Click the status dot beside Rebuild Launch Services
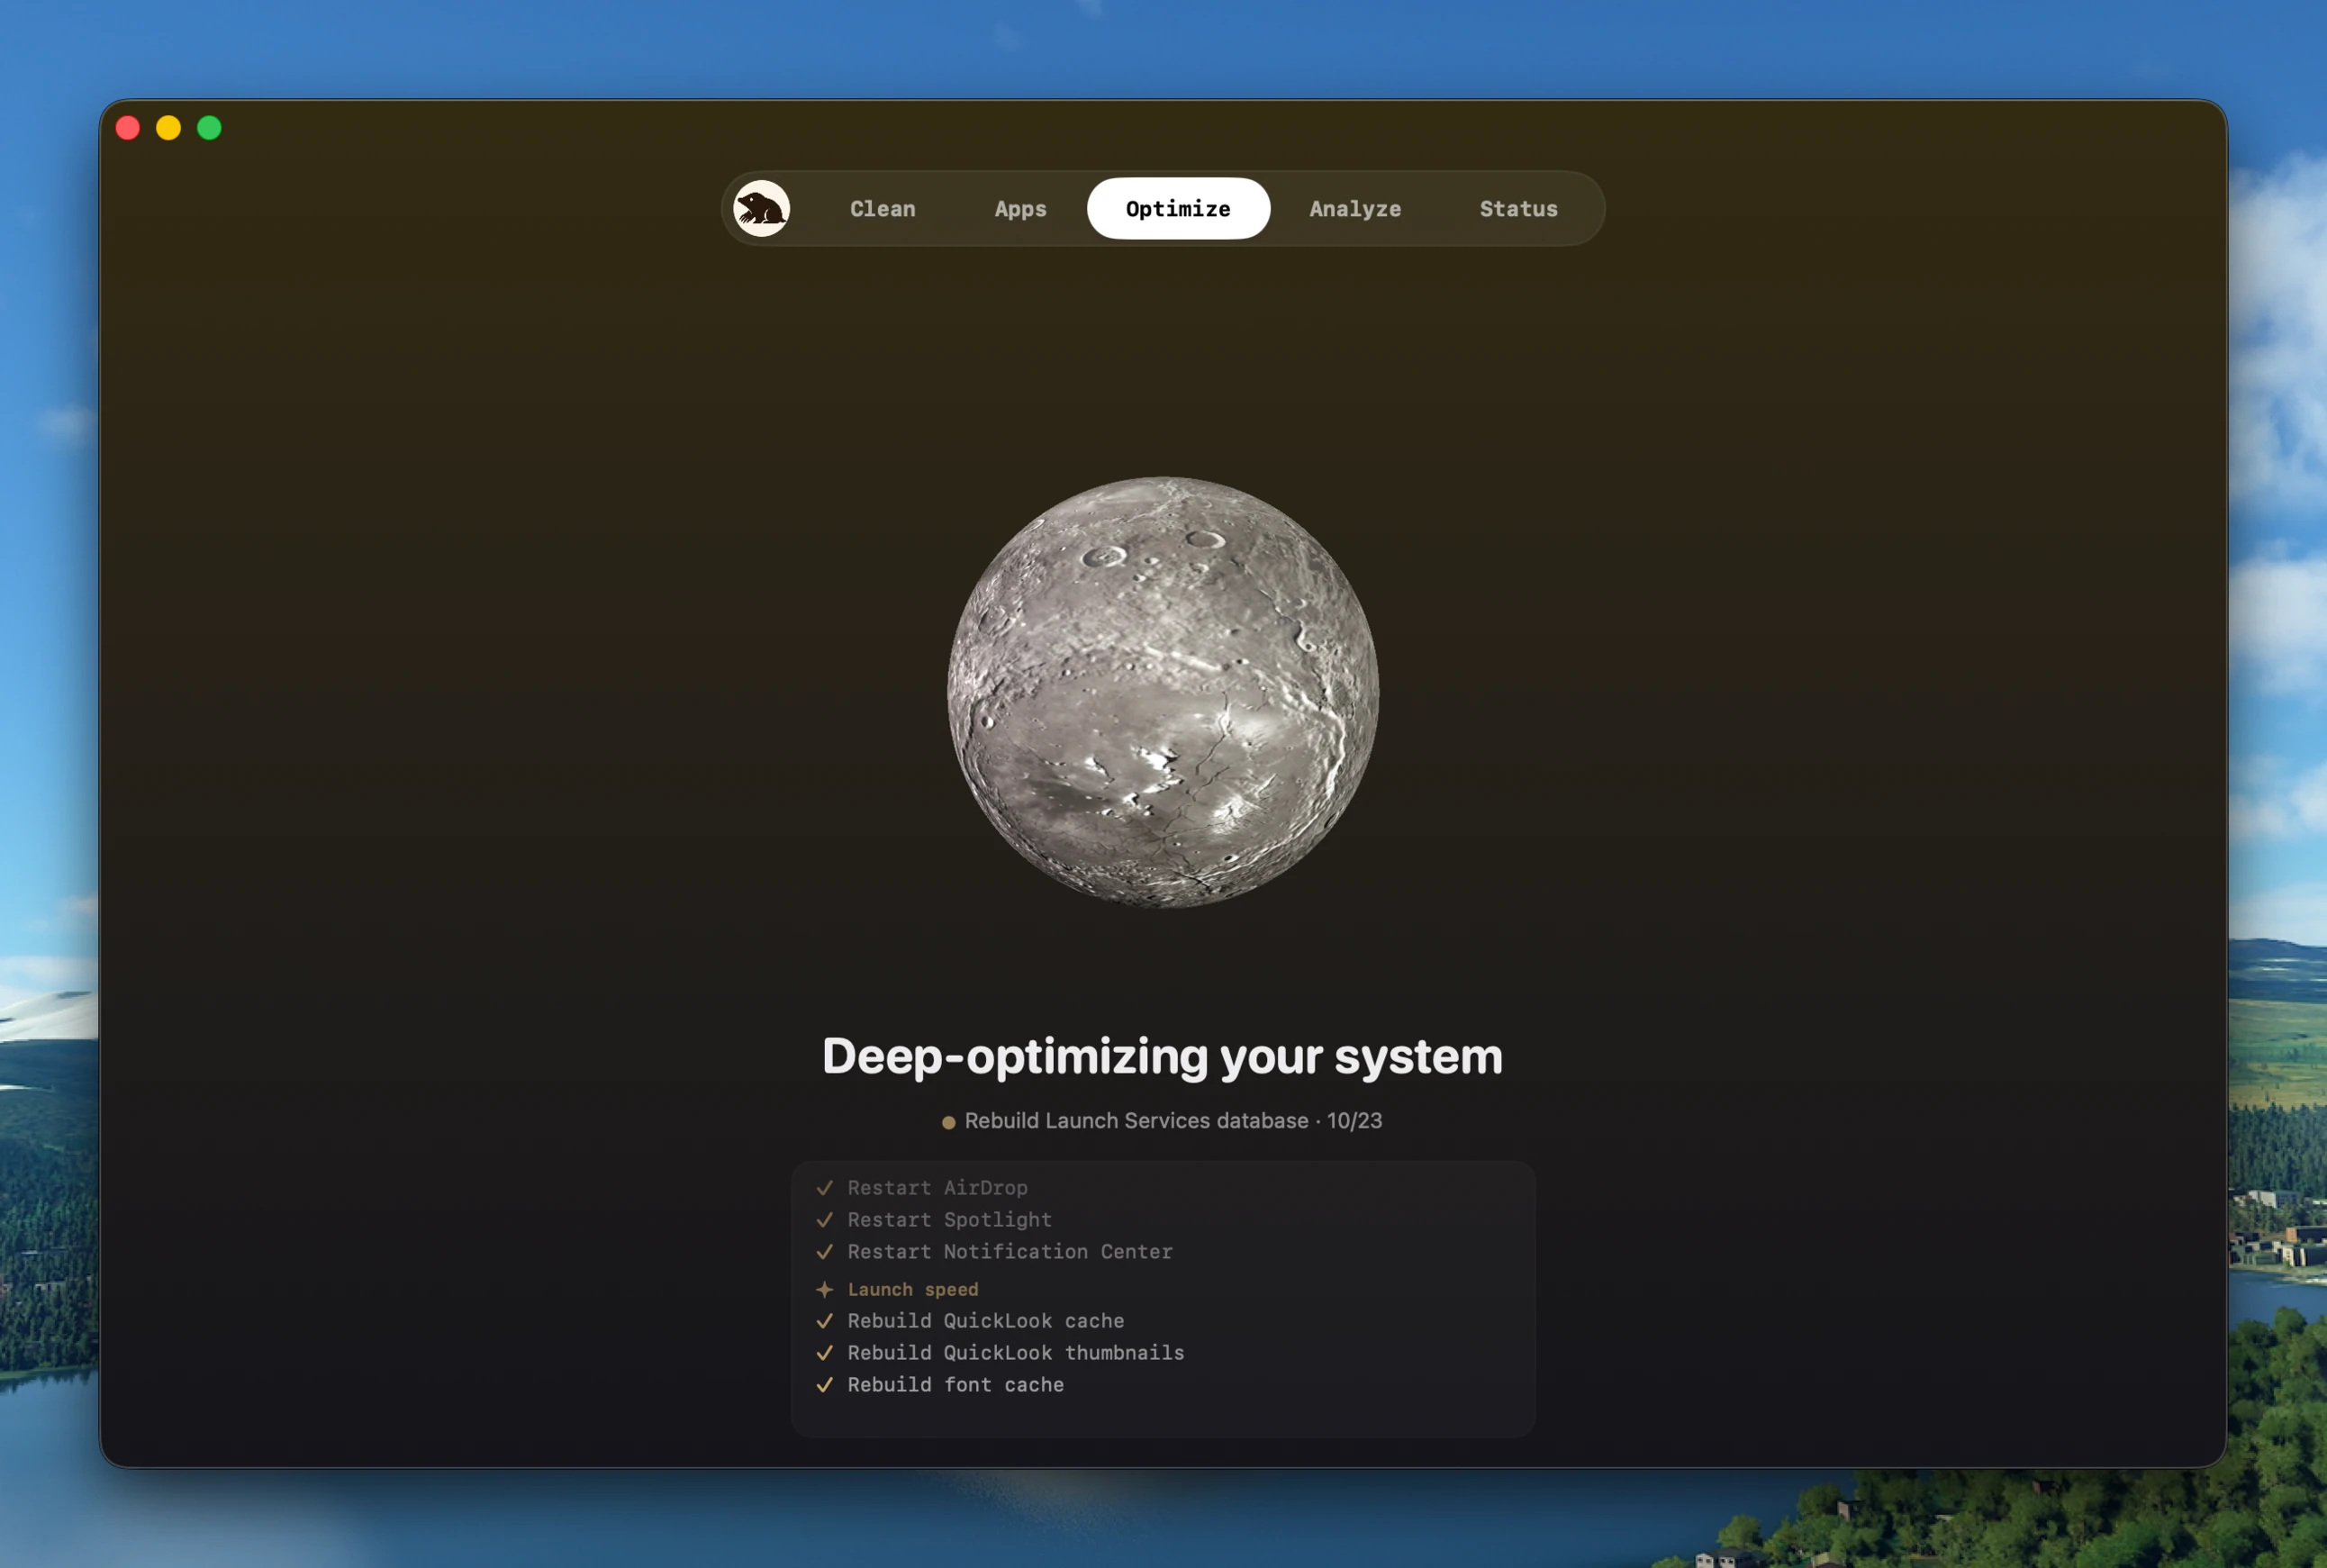Screen dimensions: 2327x1568 [948, 1123]
